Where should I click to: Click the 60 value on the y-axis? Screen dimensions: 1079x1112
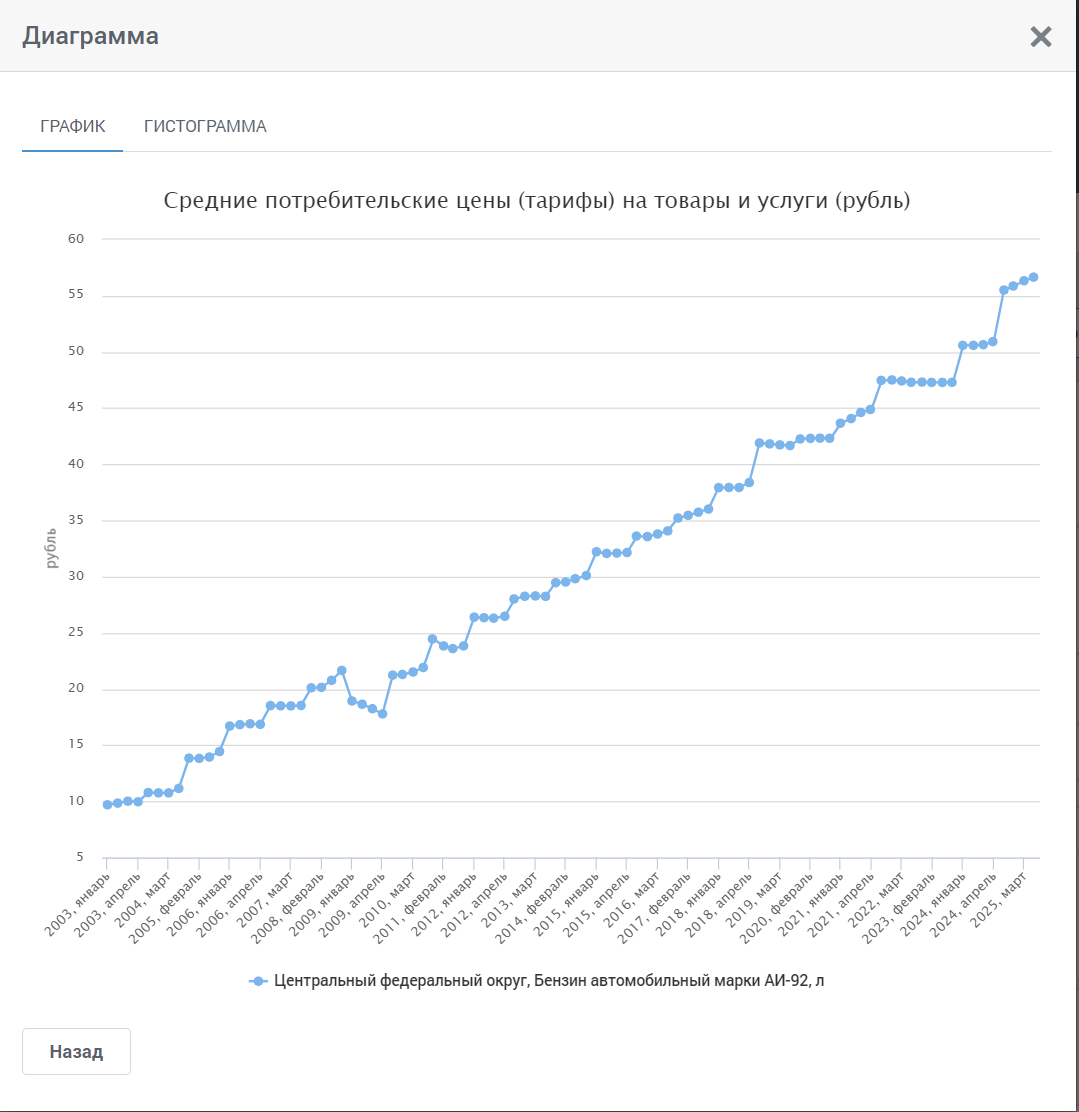click(76, 239)
